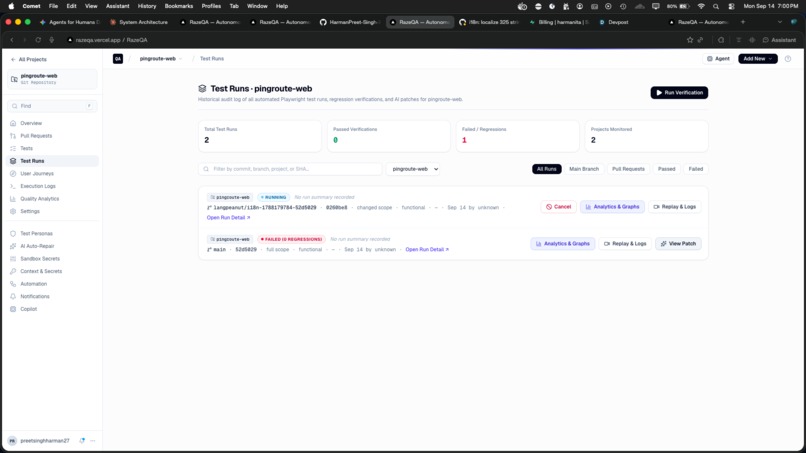Click the help question mark icon
806x453 pixels.
tap(788, 59)
